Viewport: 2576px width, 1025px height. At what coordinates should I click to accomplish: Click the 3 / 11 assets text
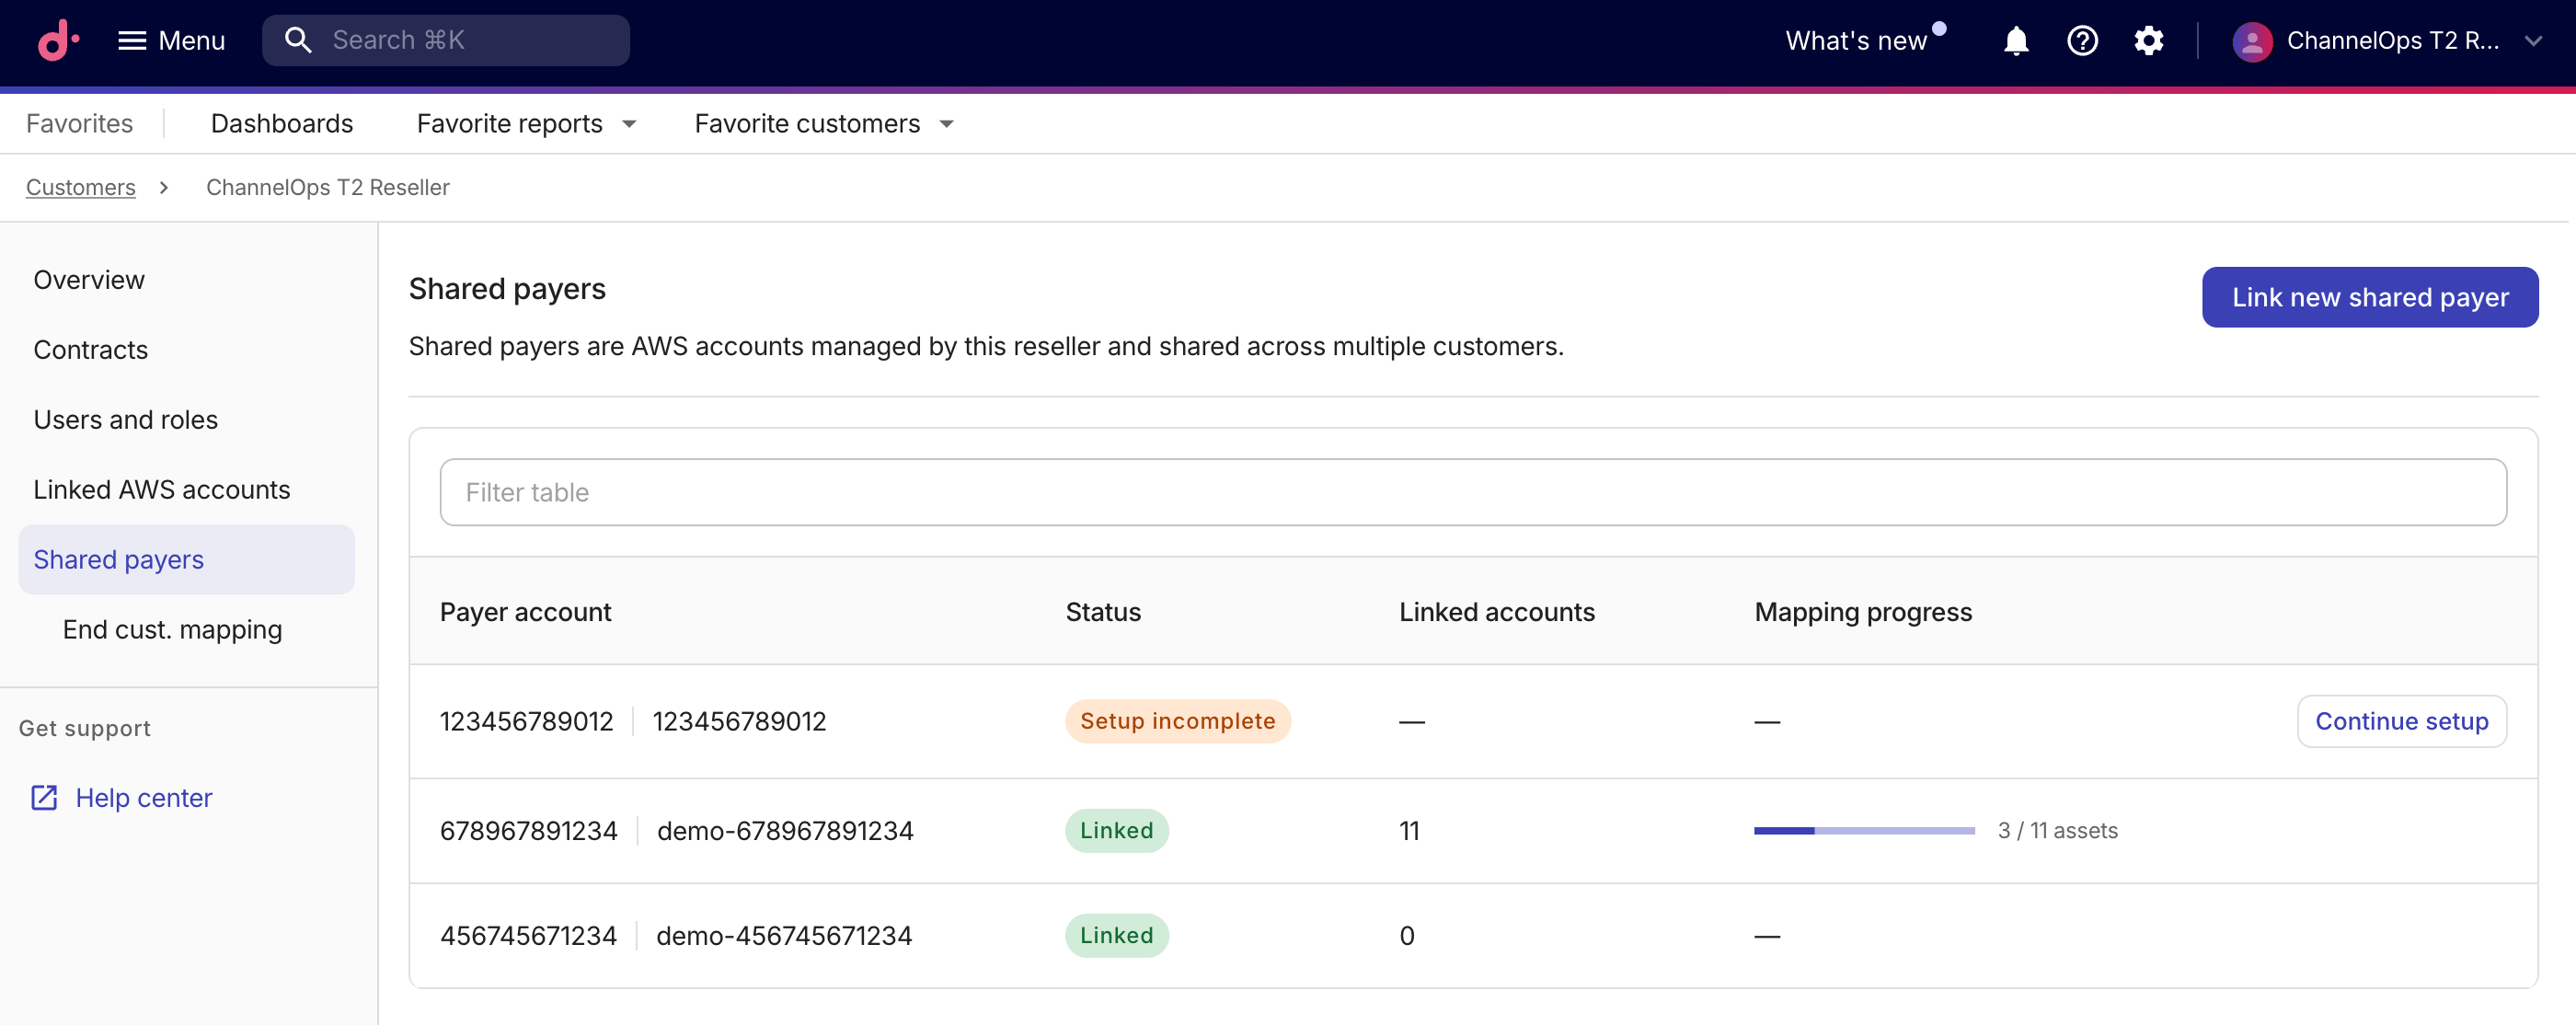point(2057,830)
